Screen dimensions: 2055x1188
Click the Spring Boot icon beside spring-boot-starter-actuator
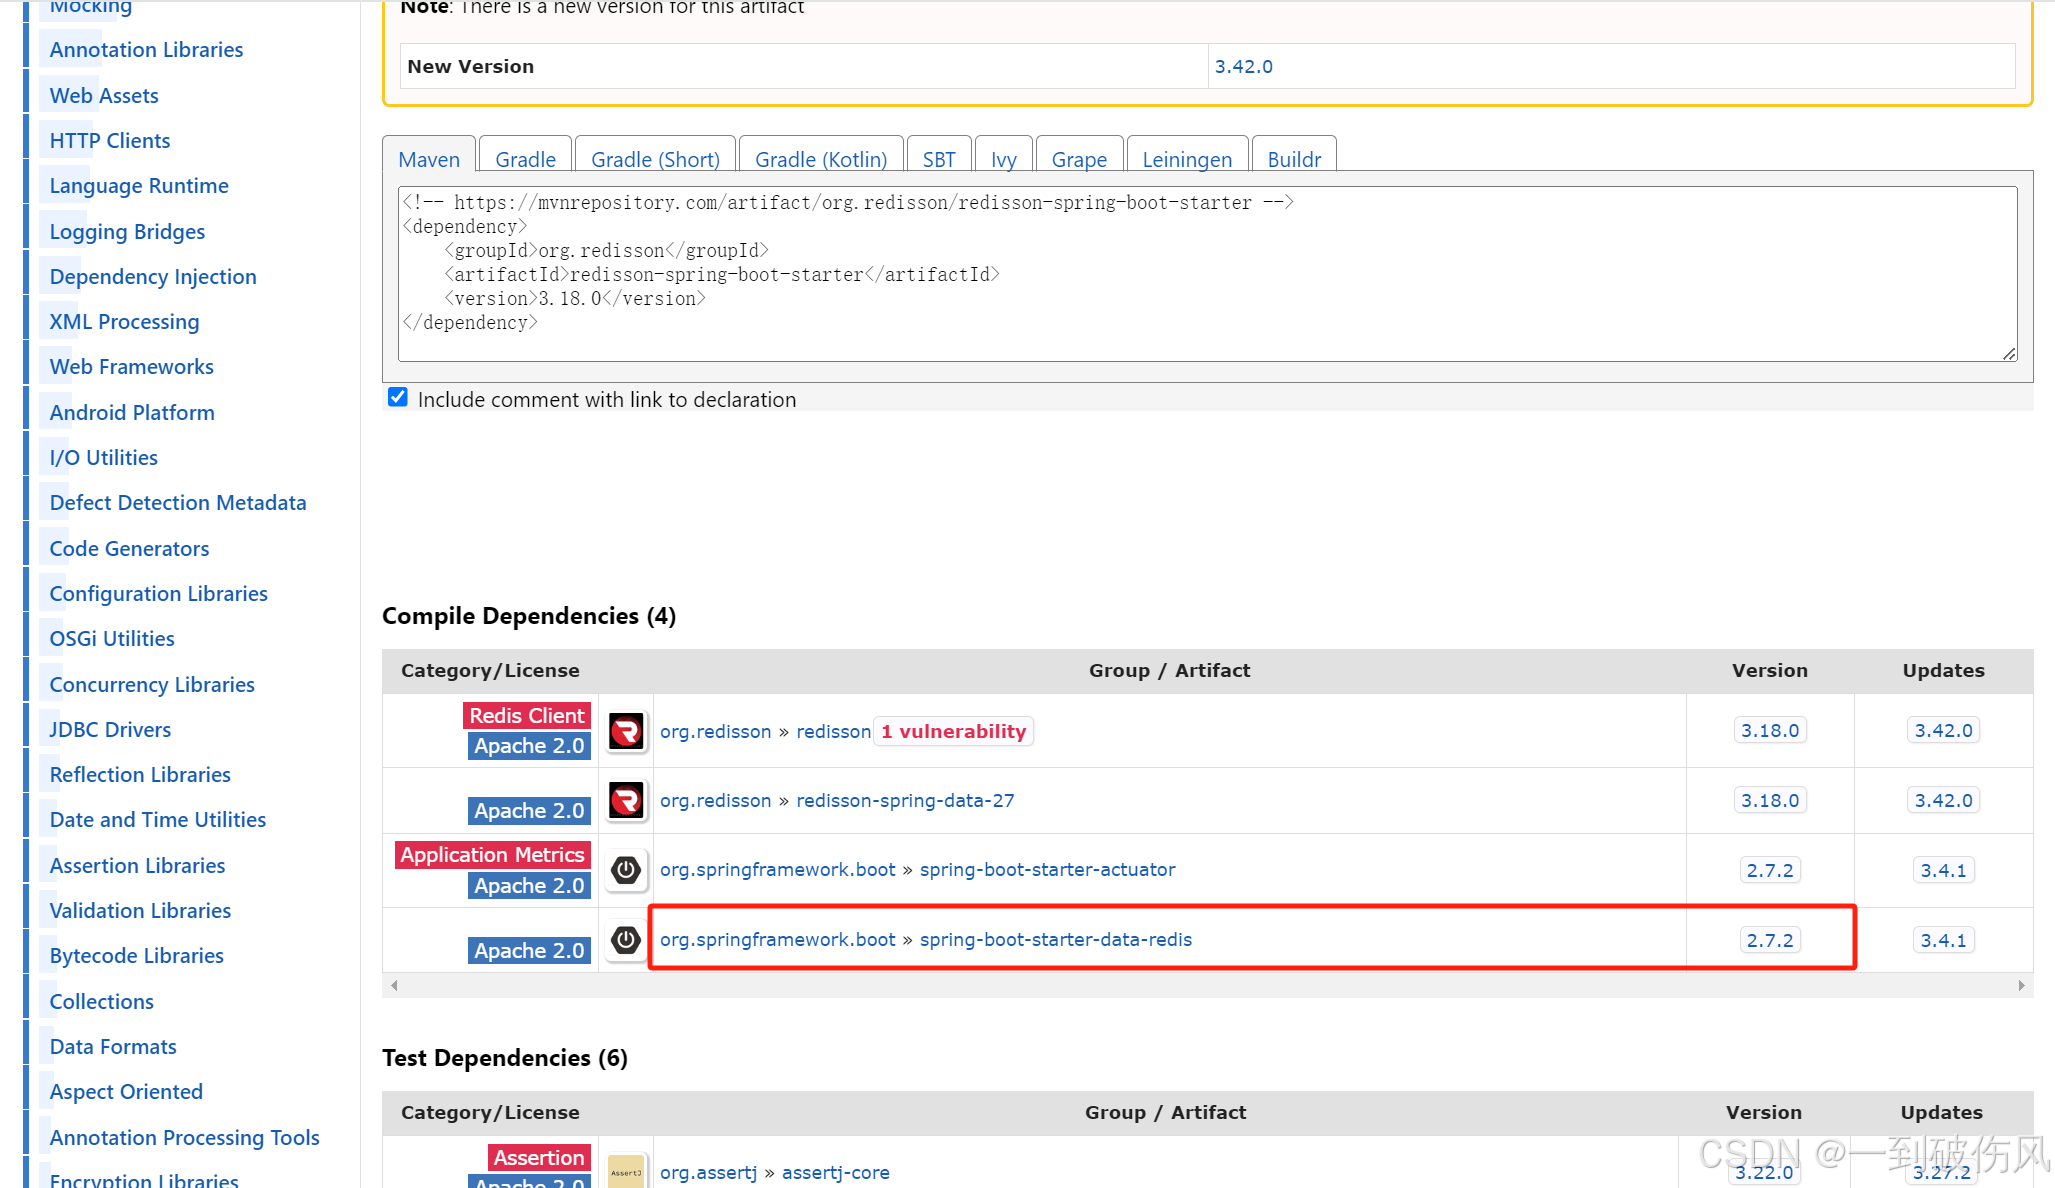[x=626, y=870]
